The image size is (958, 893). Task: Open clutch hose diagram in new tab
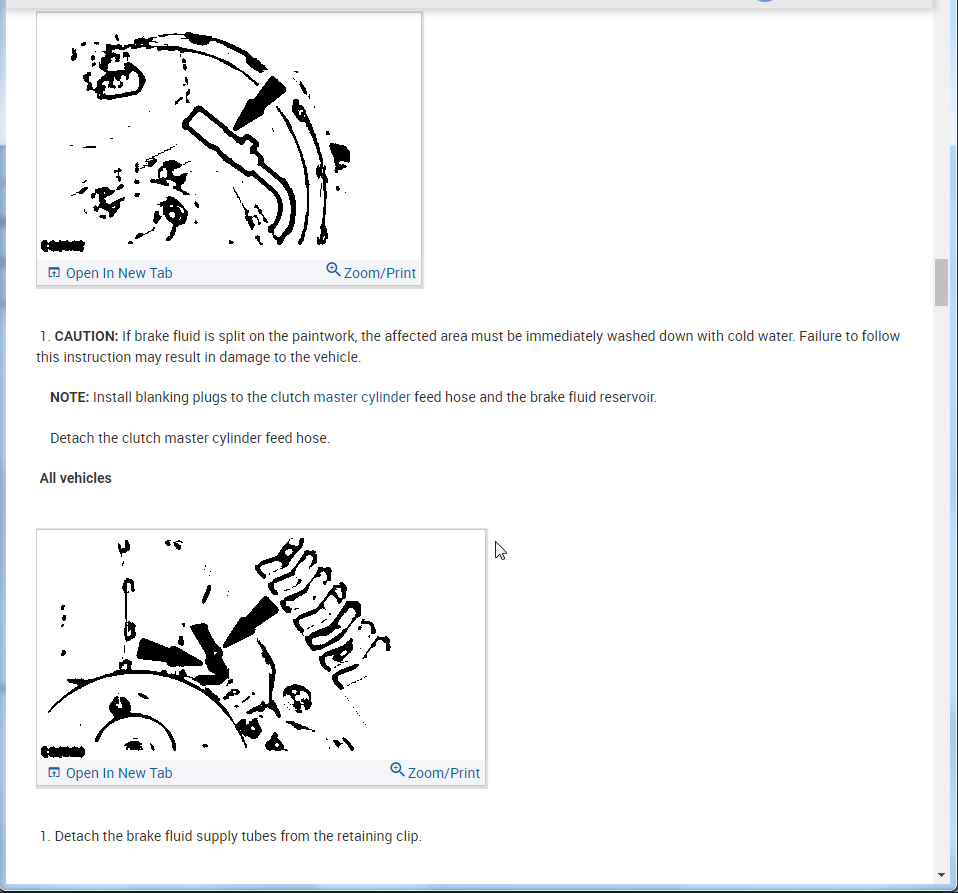click(111, 273)
